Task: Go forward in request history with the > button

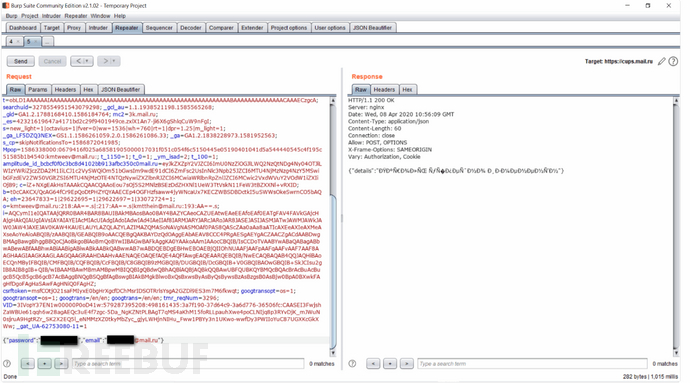Action: click(105, 61)
